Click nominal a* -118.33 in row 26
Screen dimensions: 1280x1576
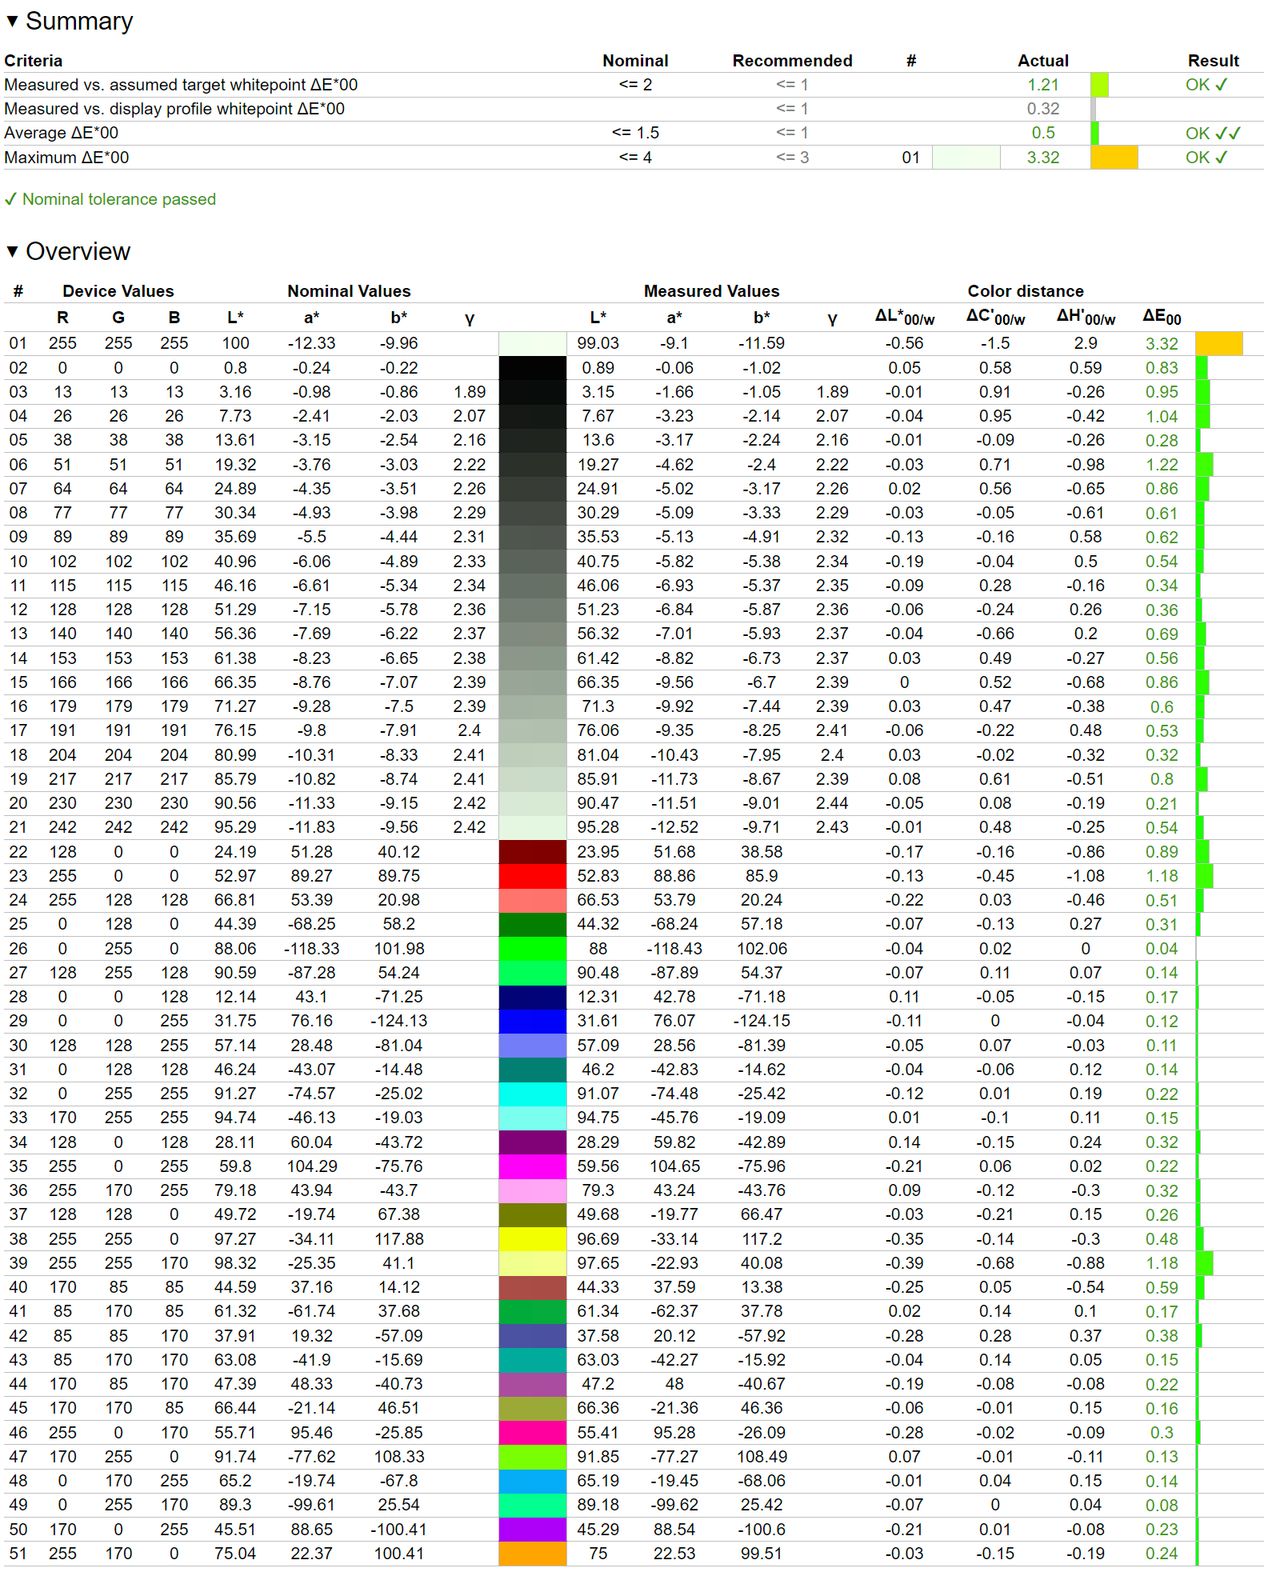point(311,949)
